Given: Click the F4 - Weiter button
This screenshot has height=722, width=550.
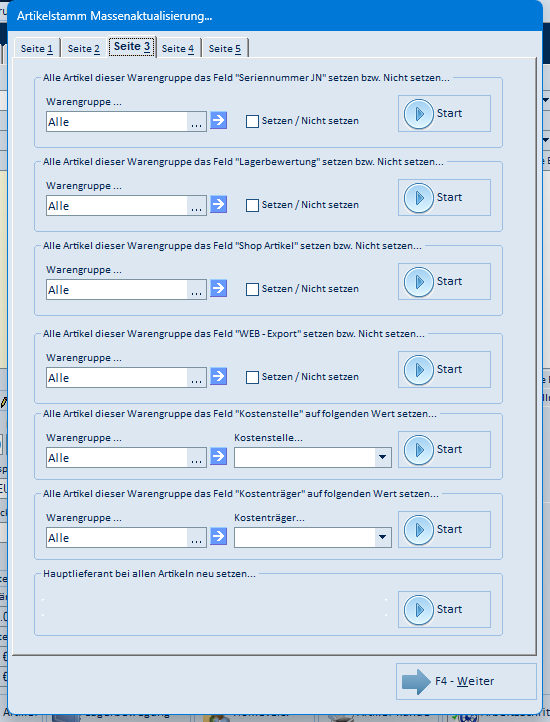Looking at the screenshot, I should coord(466,681).
